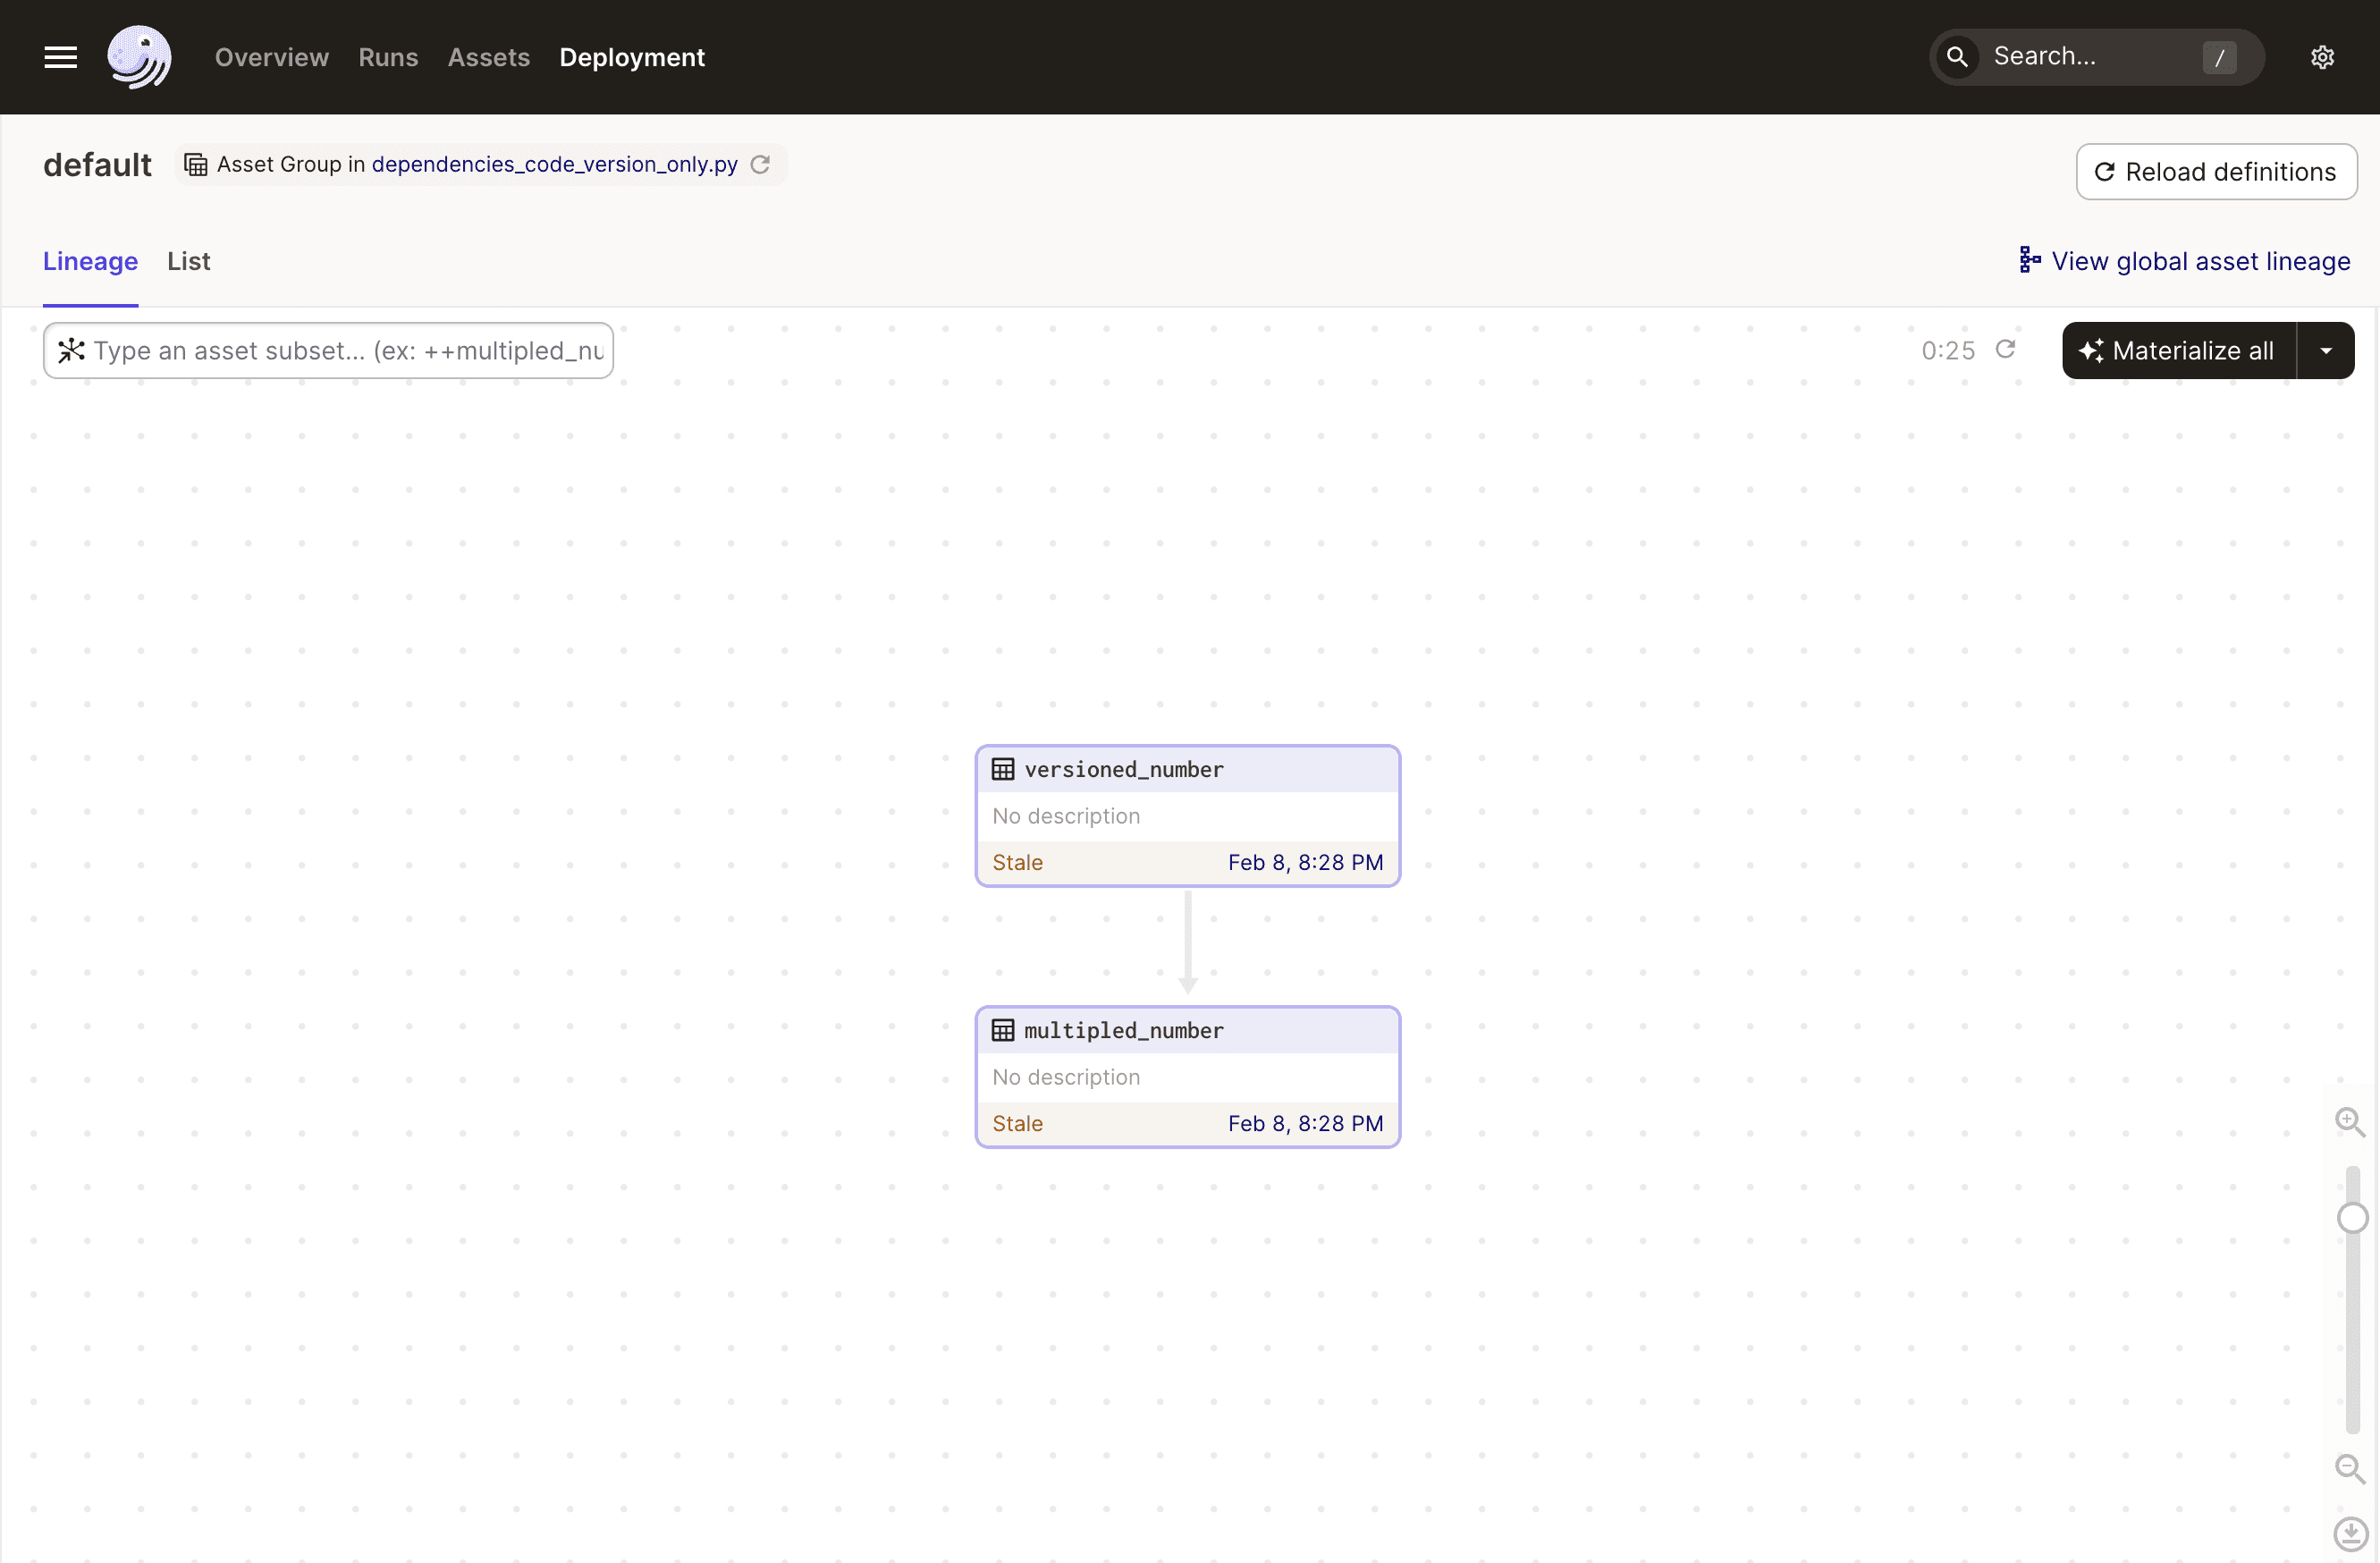Screen dimensions: 2380x1563
Task: Click the Search field in header
Action: coord(2097,57)
